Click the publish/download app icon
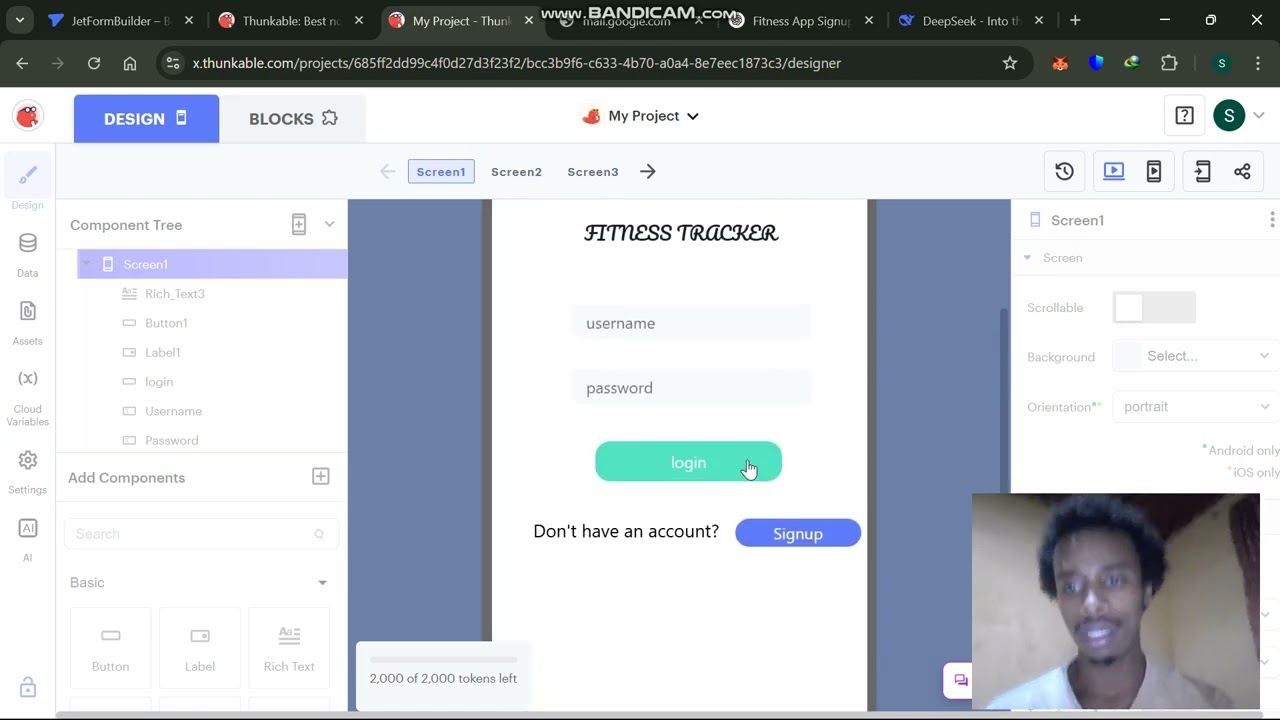 1202,172
